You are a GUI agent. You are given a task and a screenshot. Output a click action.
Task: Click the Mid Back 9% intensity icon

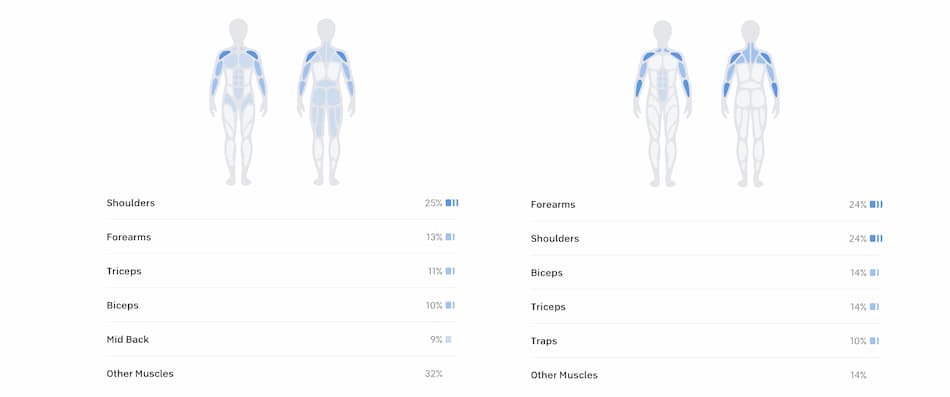click(x=448, y=339)
